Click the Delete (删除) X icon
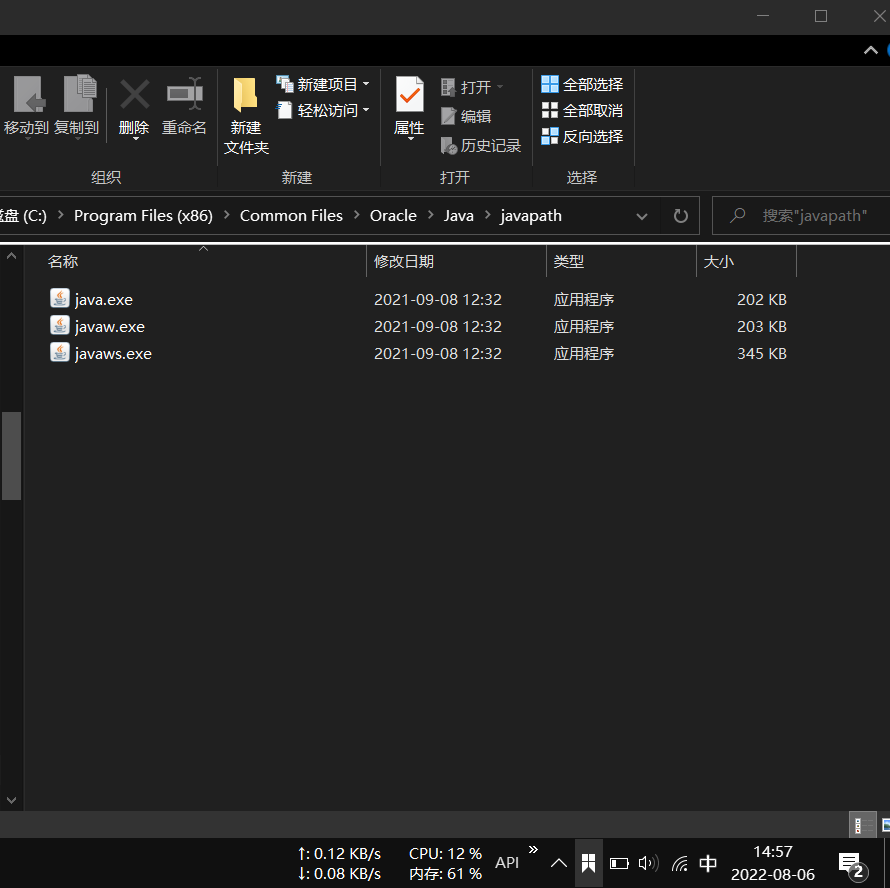 (x=135, y=94)
